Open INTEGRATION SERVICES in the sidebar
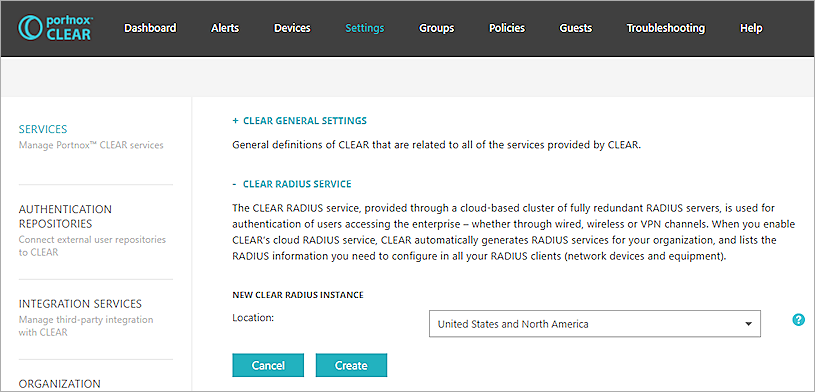Image resolution: width=815 pixels, height=392 pixels. pos(80,304)
